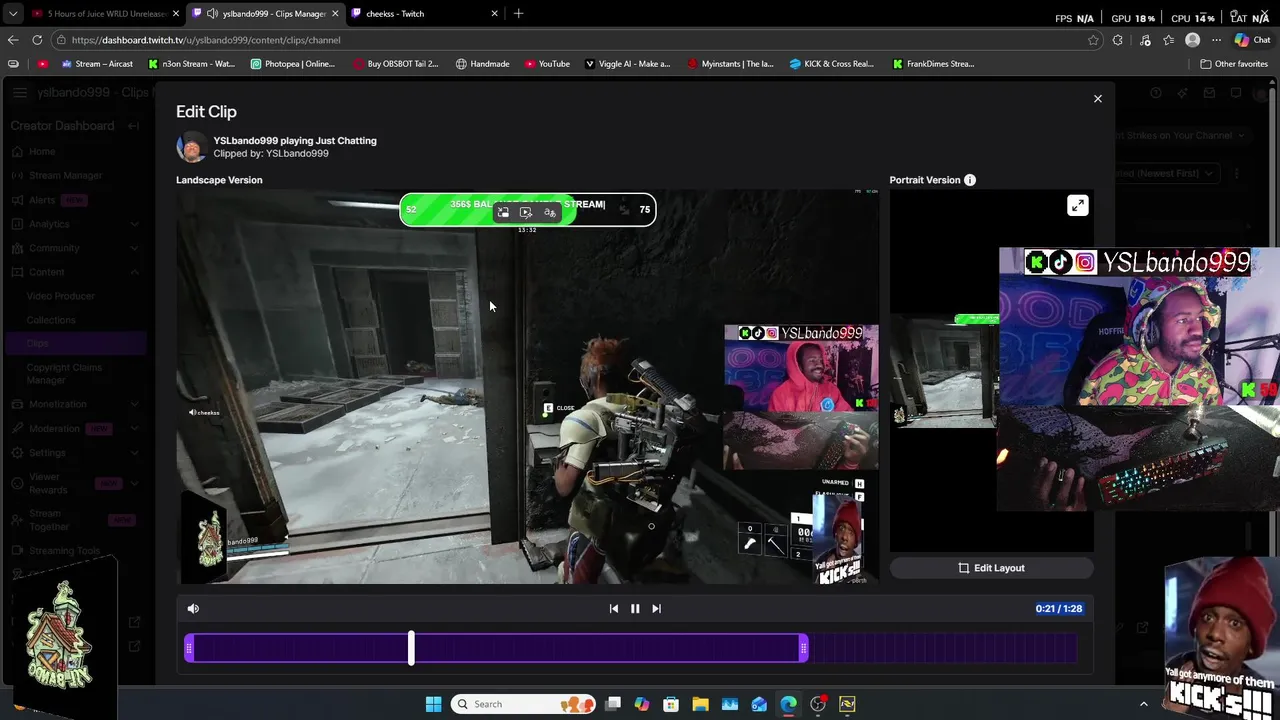Open Microsoft Edge from the taskbar

click(x=788, y=704)
